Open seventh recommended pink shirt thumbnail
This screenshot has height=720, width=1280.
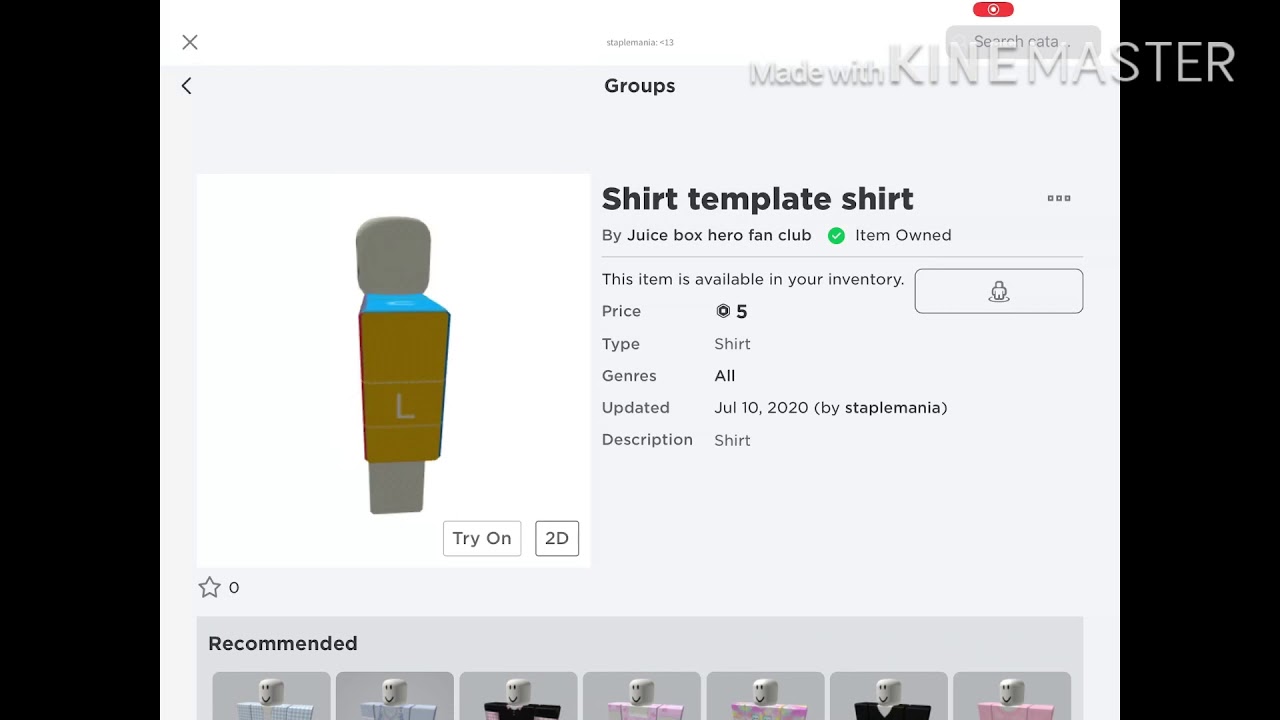click(1012, 696)
